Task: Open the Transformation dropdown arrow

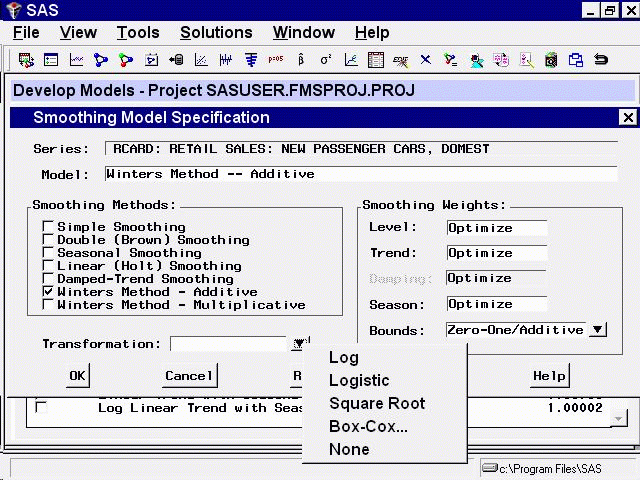Action: [x=300, y=343]
